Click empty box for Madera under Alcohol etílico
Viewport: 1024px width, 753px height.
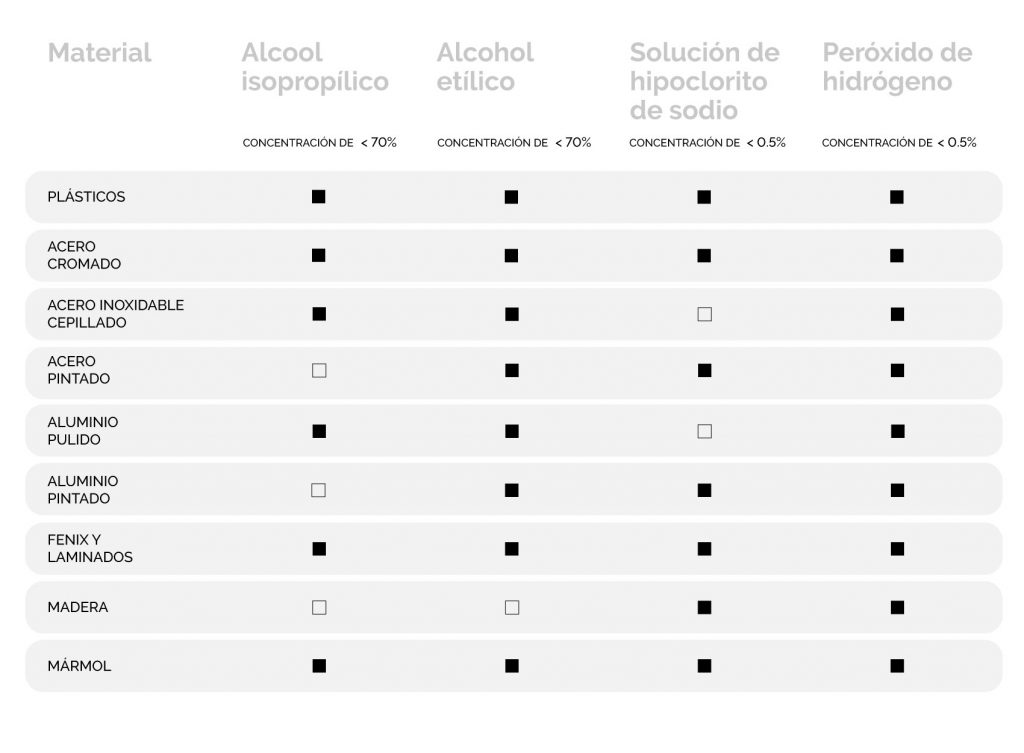512,607
